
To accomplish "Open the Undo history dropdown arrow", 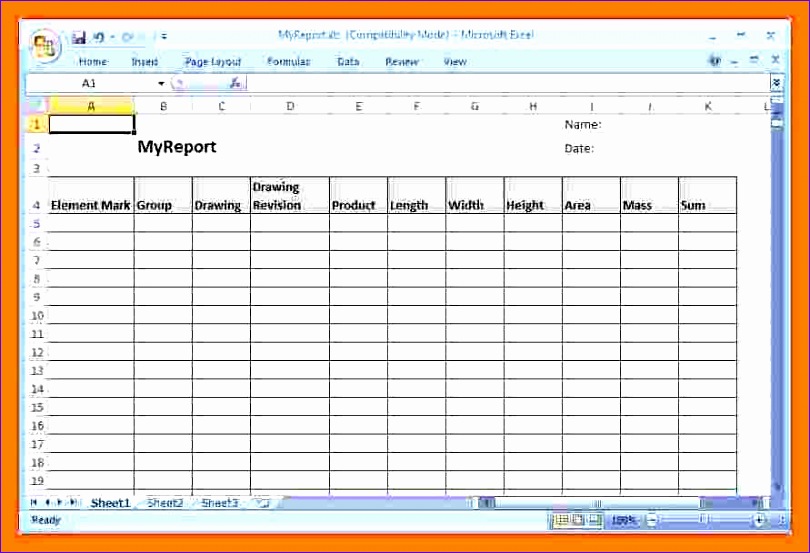I will [x=112, y=37].
